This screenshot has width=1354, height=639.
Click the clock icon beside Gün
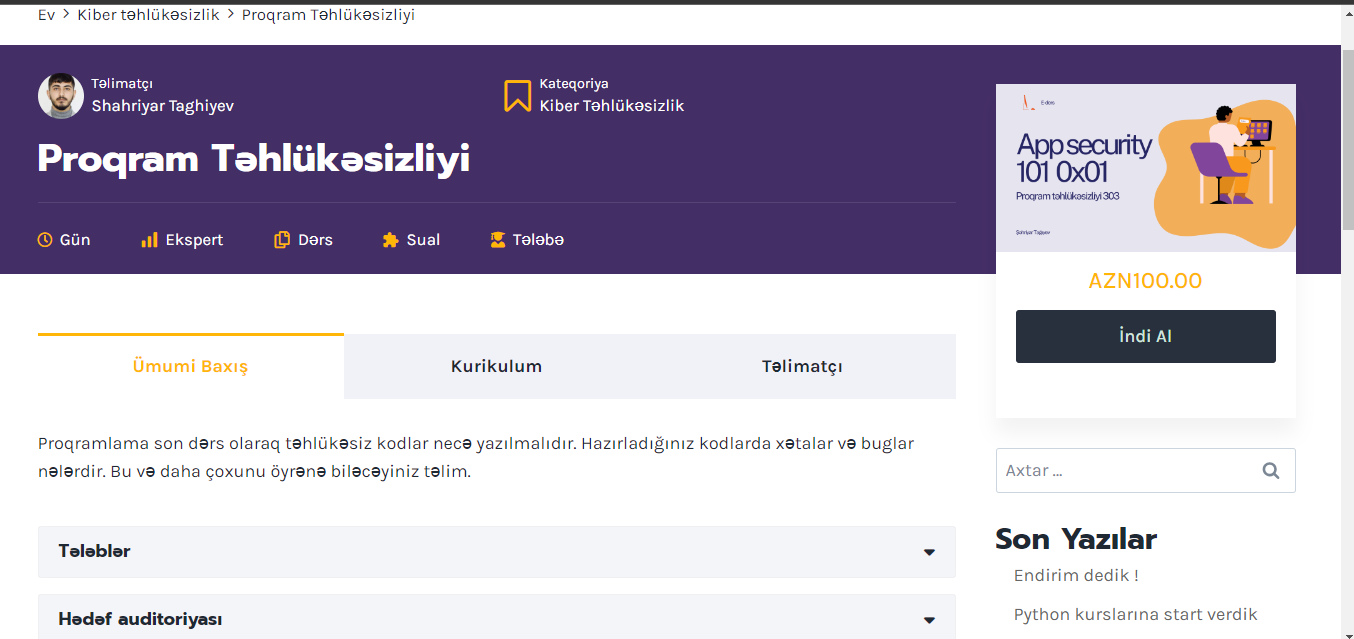pos(45,240)
